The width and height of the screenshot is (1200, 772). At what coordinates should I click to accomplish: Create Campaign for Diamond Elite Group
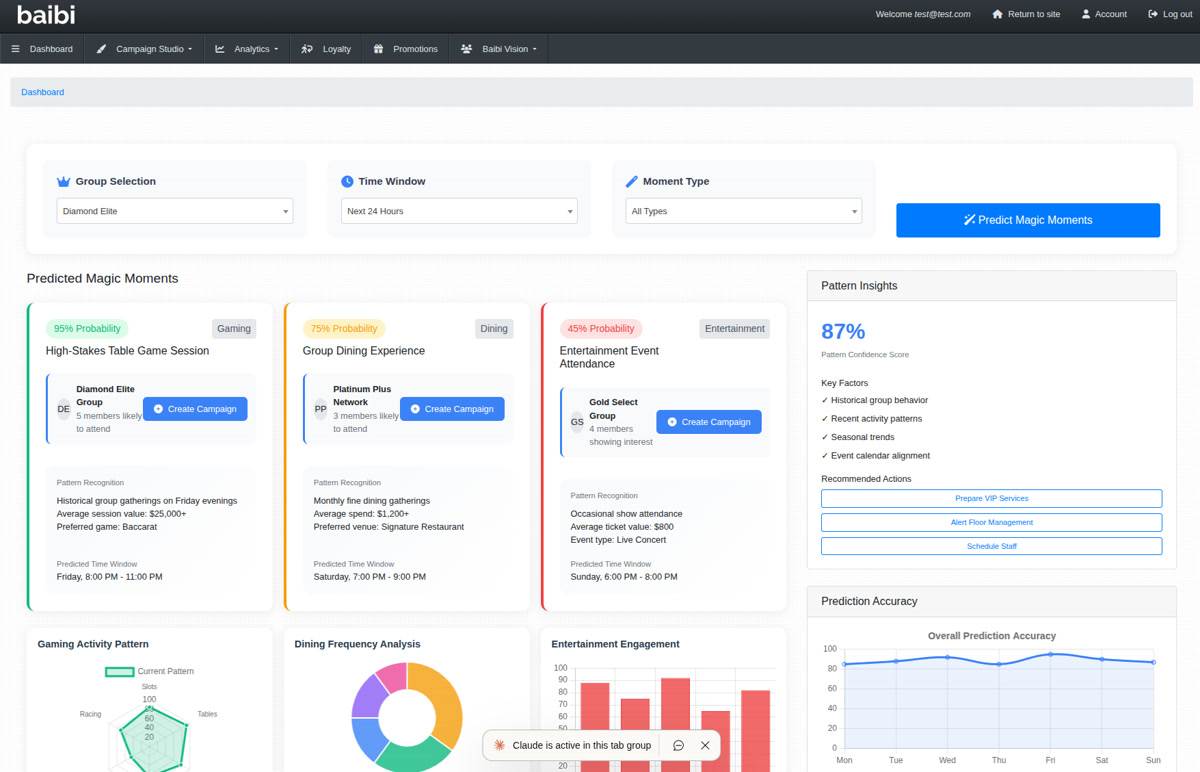click(195, 409)
